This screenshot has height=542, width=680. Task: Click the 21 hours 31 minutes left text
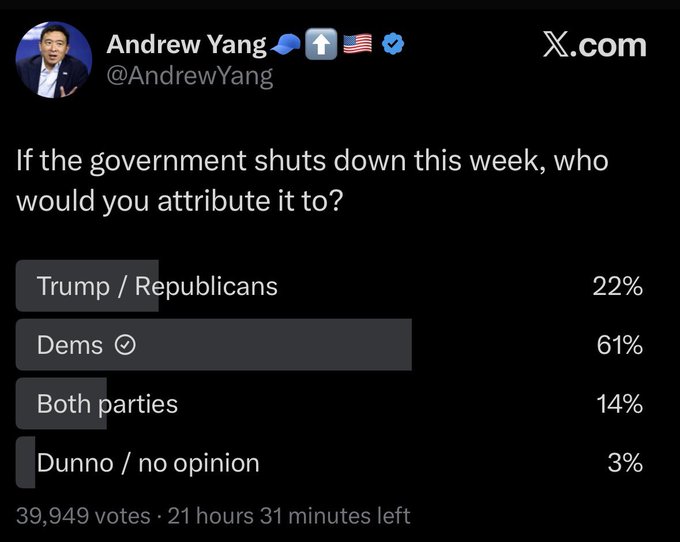pyautogui.click(x=289, y=516)
